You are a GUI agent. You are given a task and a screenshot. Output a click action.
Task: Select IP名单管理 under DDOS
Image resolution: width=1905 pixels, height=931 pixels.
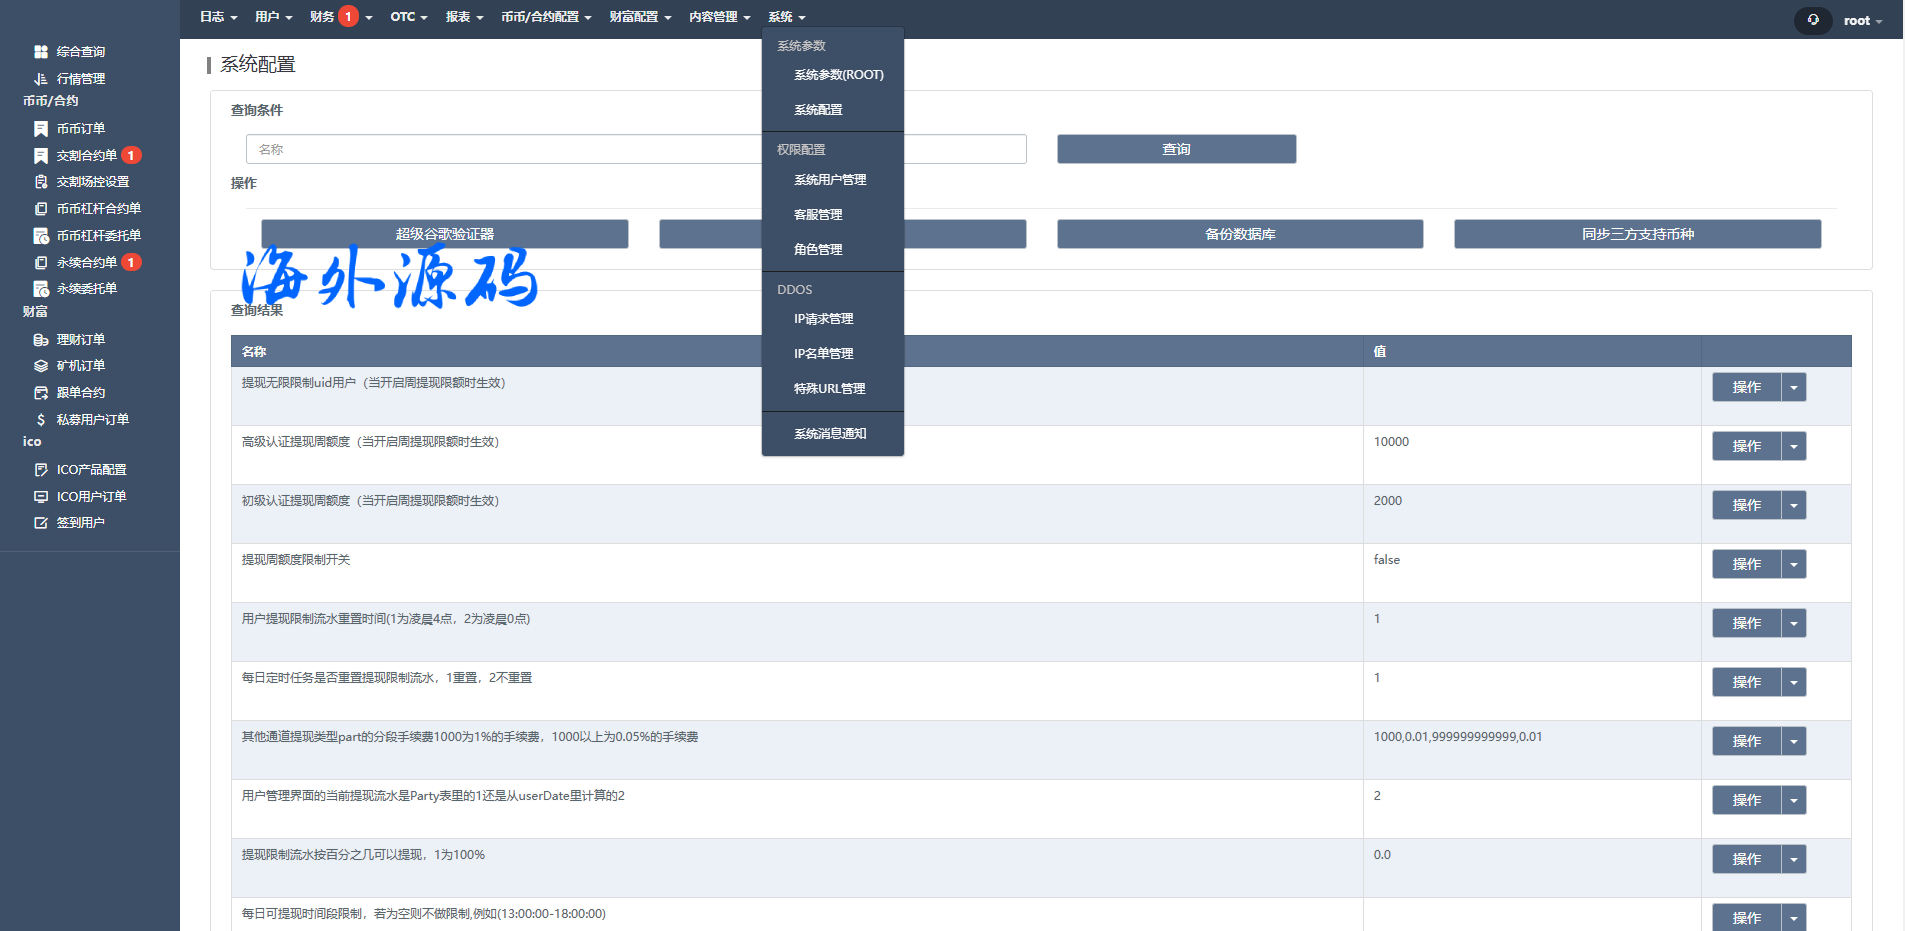click(823, 354)
